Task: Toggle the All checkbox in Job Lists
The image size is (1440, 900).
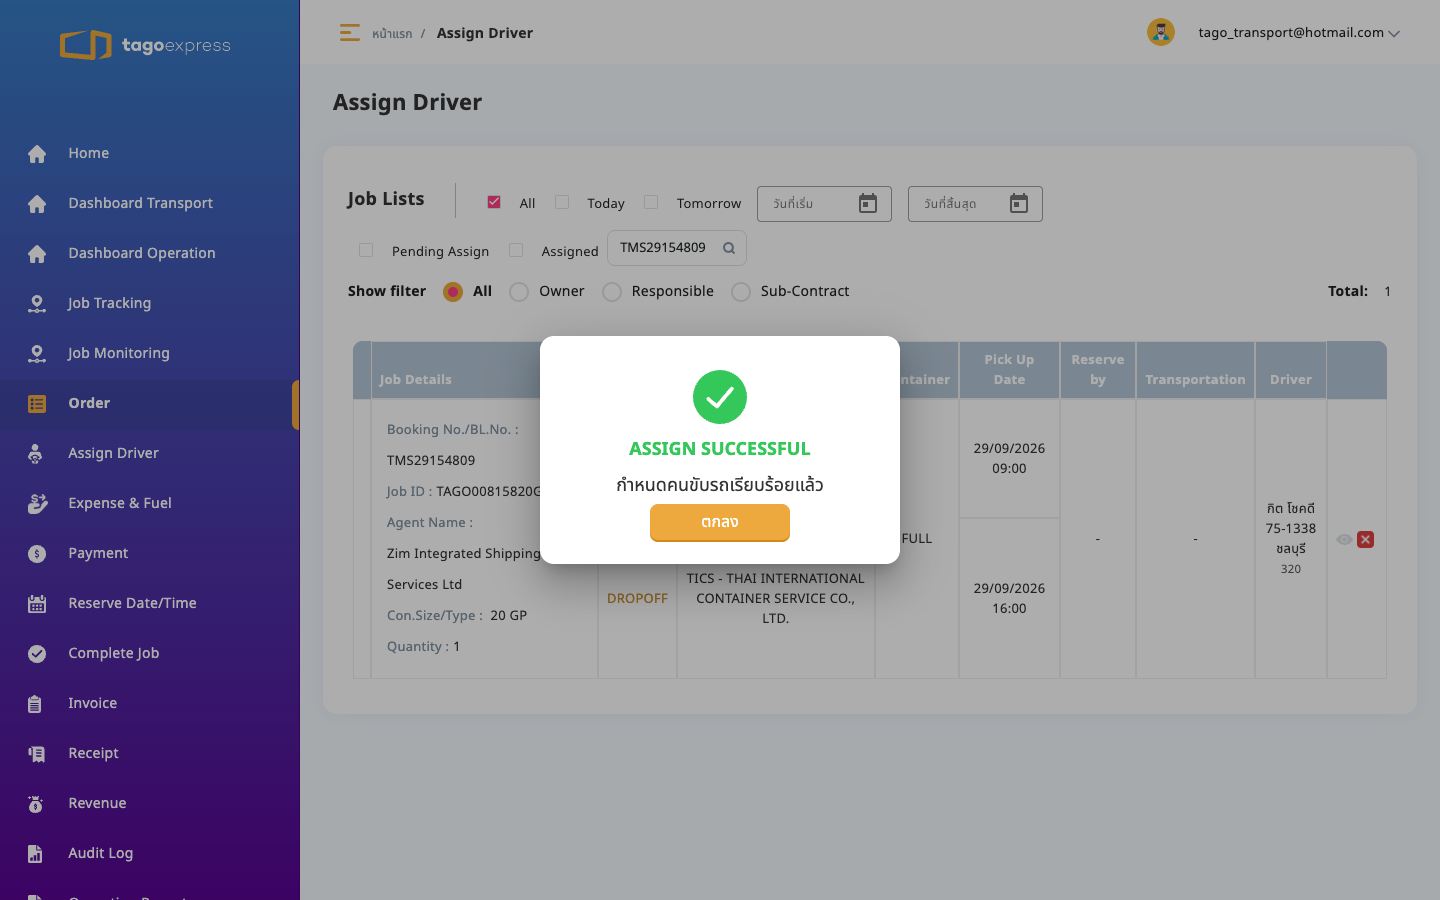Action: (x=494, y=202)
